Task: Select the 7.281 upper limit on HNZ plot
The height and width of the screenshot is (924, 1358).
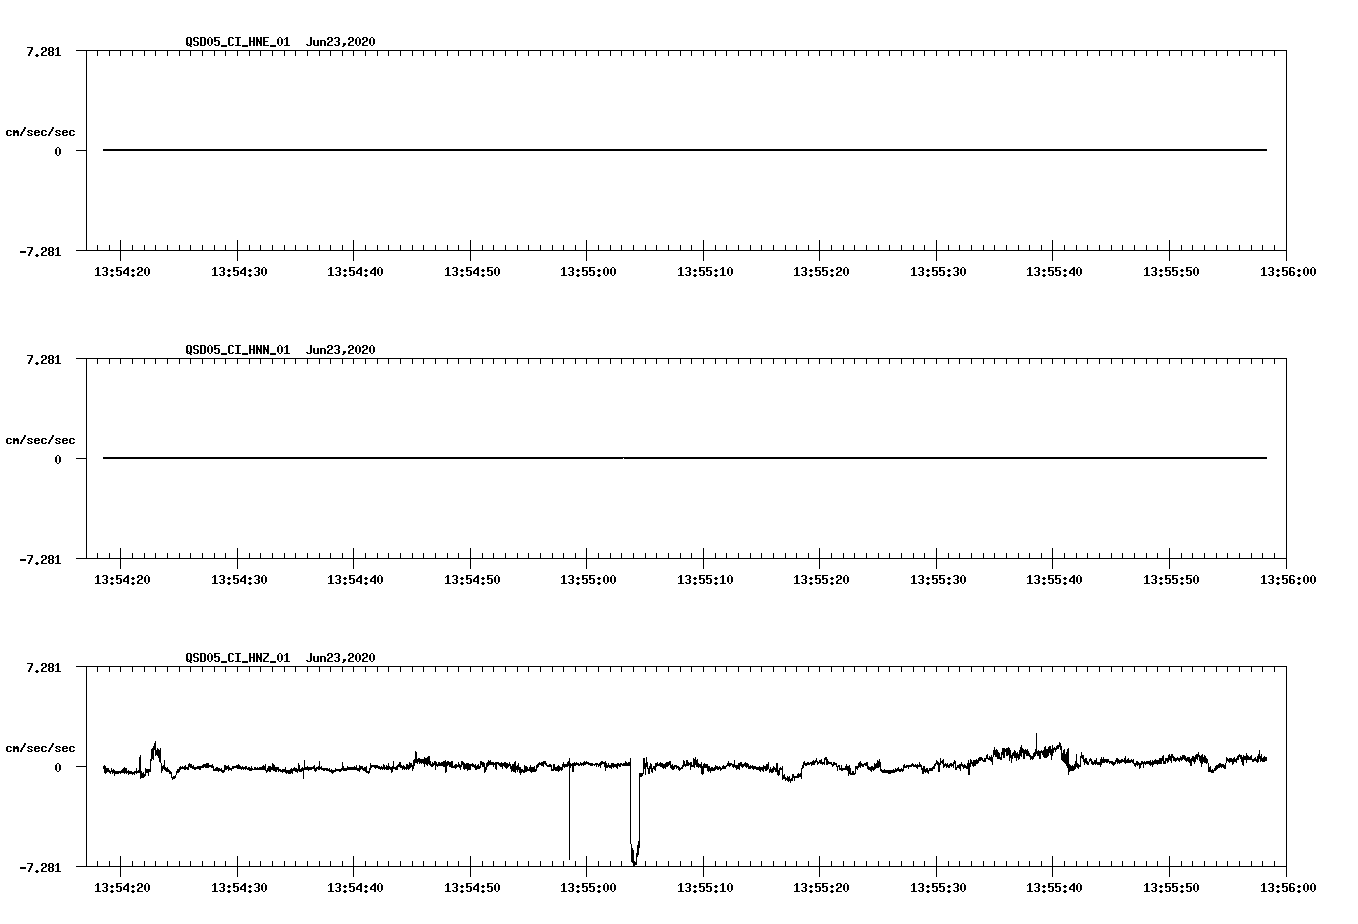Action: 43,667
